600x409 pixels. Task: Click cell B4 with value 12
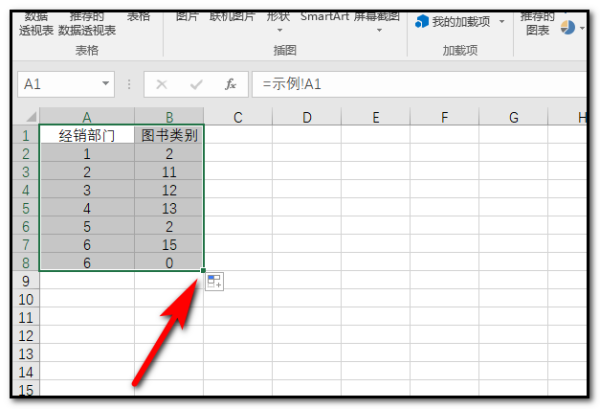(x=169, y=190)
